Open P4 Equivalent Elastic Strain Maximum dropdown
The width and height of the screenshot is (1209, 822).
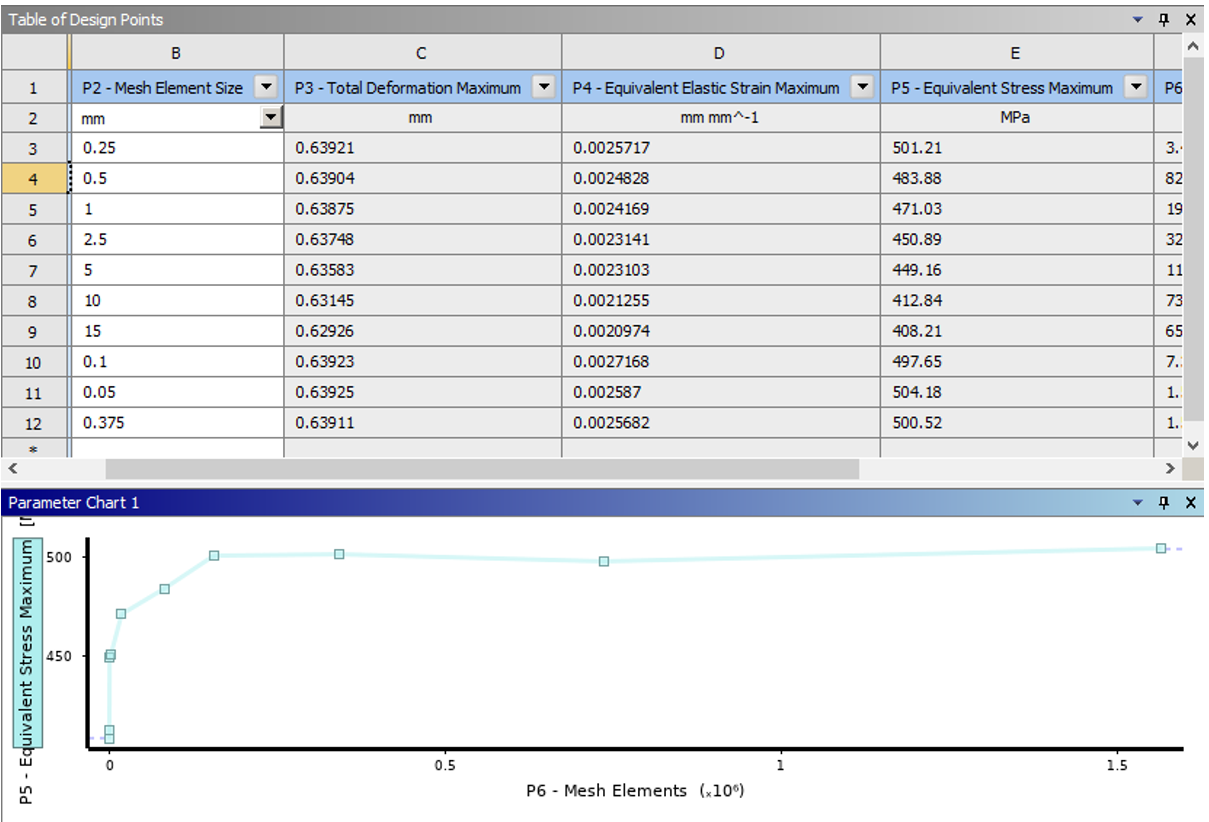tap(862, 88)
